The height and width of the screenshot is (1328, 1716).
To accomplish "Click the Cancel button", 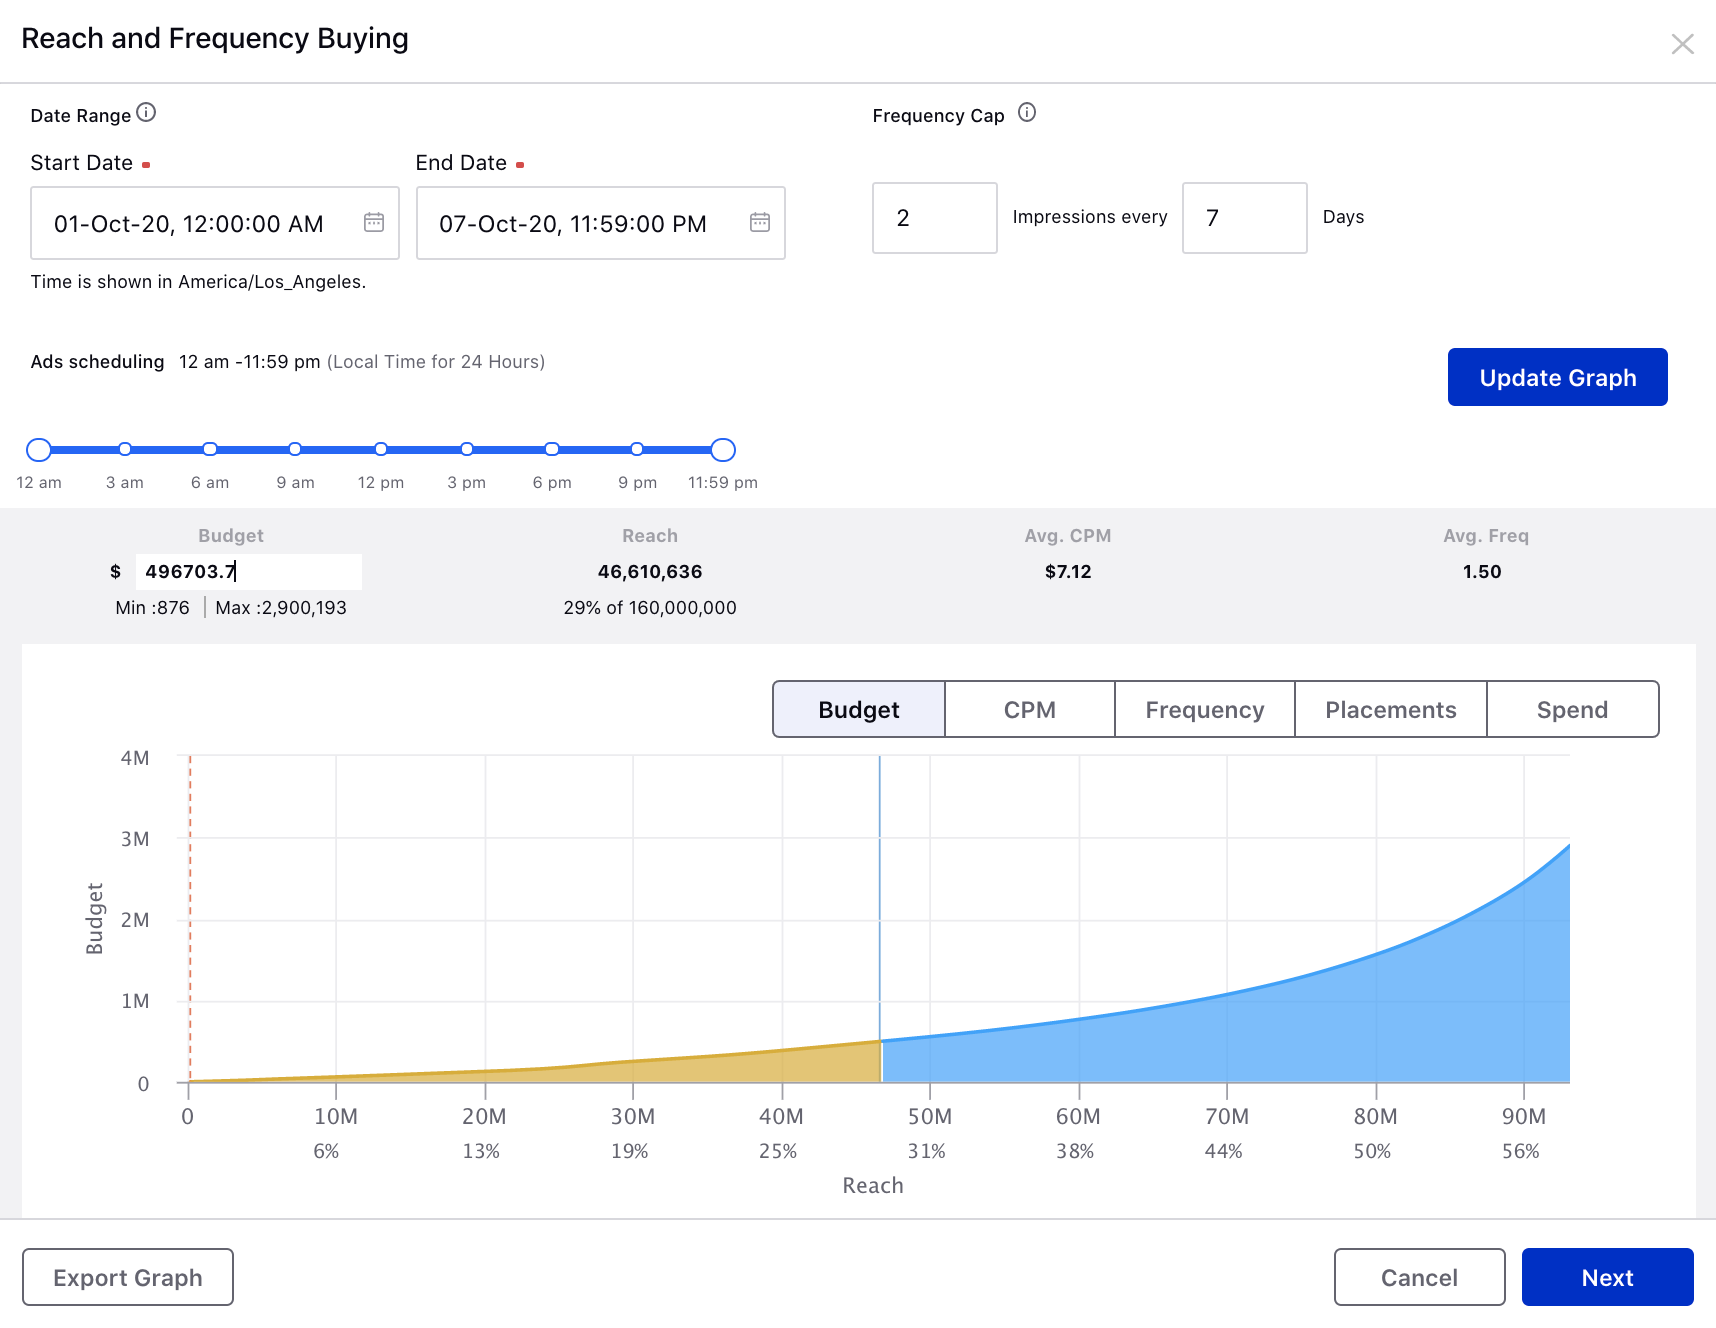I will tap(1419, 1277).
